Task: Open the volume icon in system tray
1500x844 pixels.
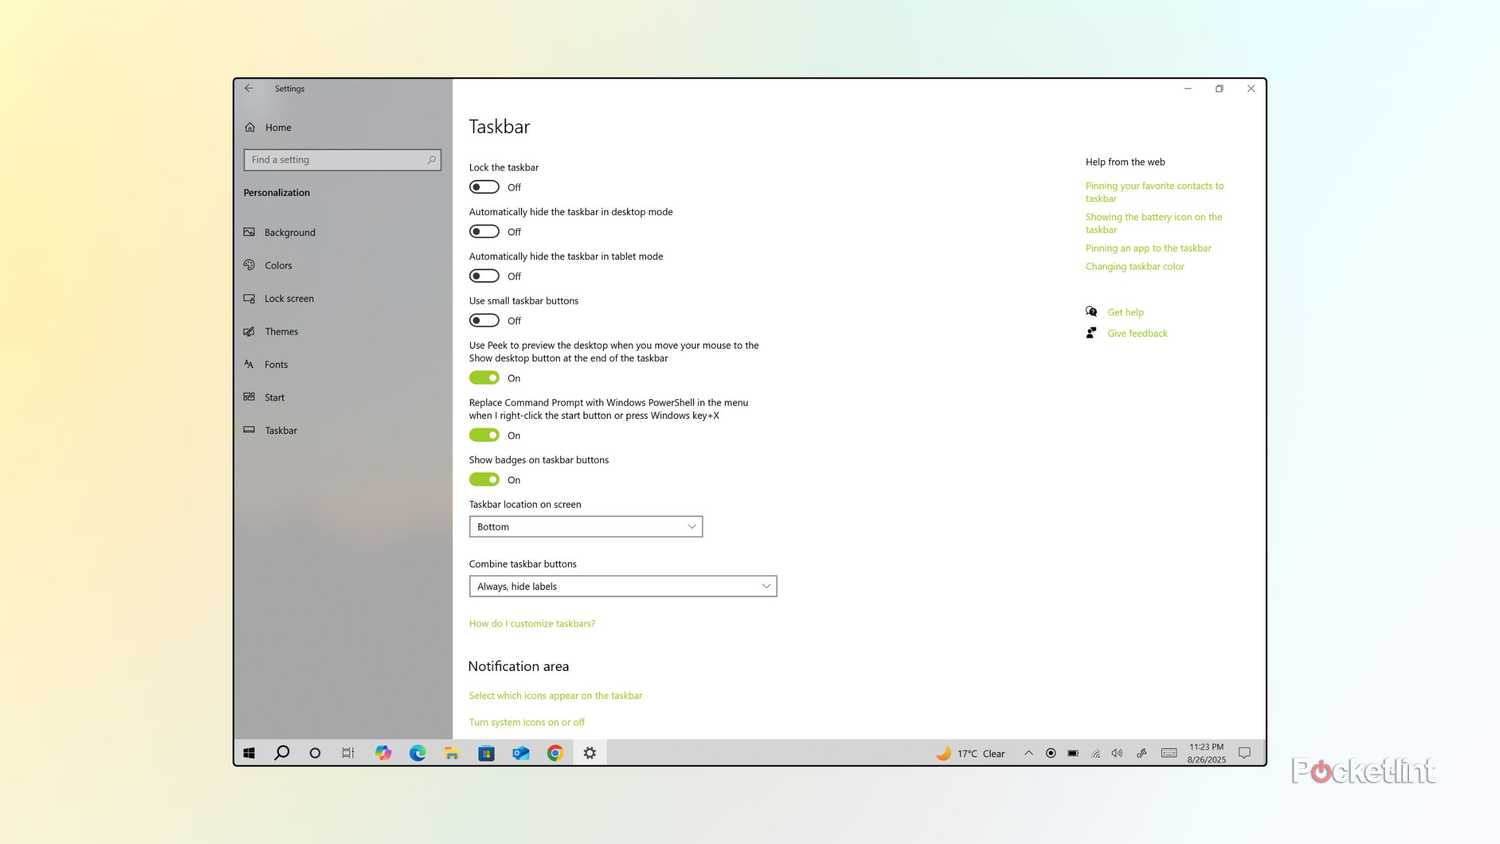Action: tap(1117, 753)
